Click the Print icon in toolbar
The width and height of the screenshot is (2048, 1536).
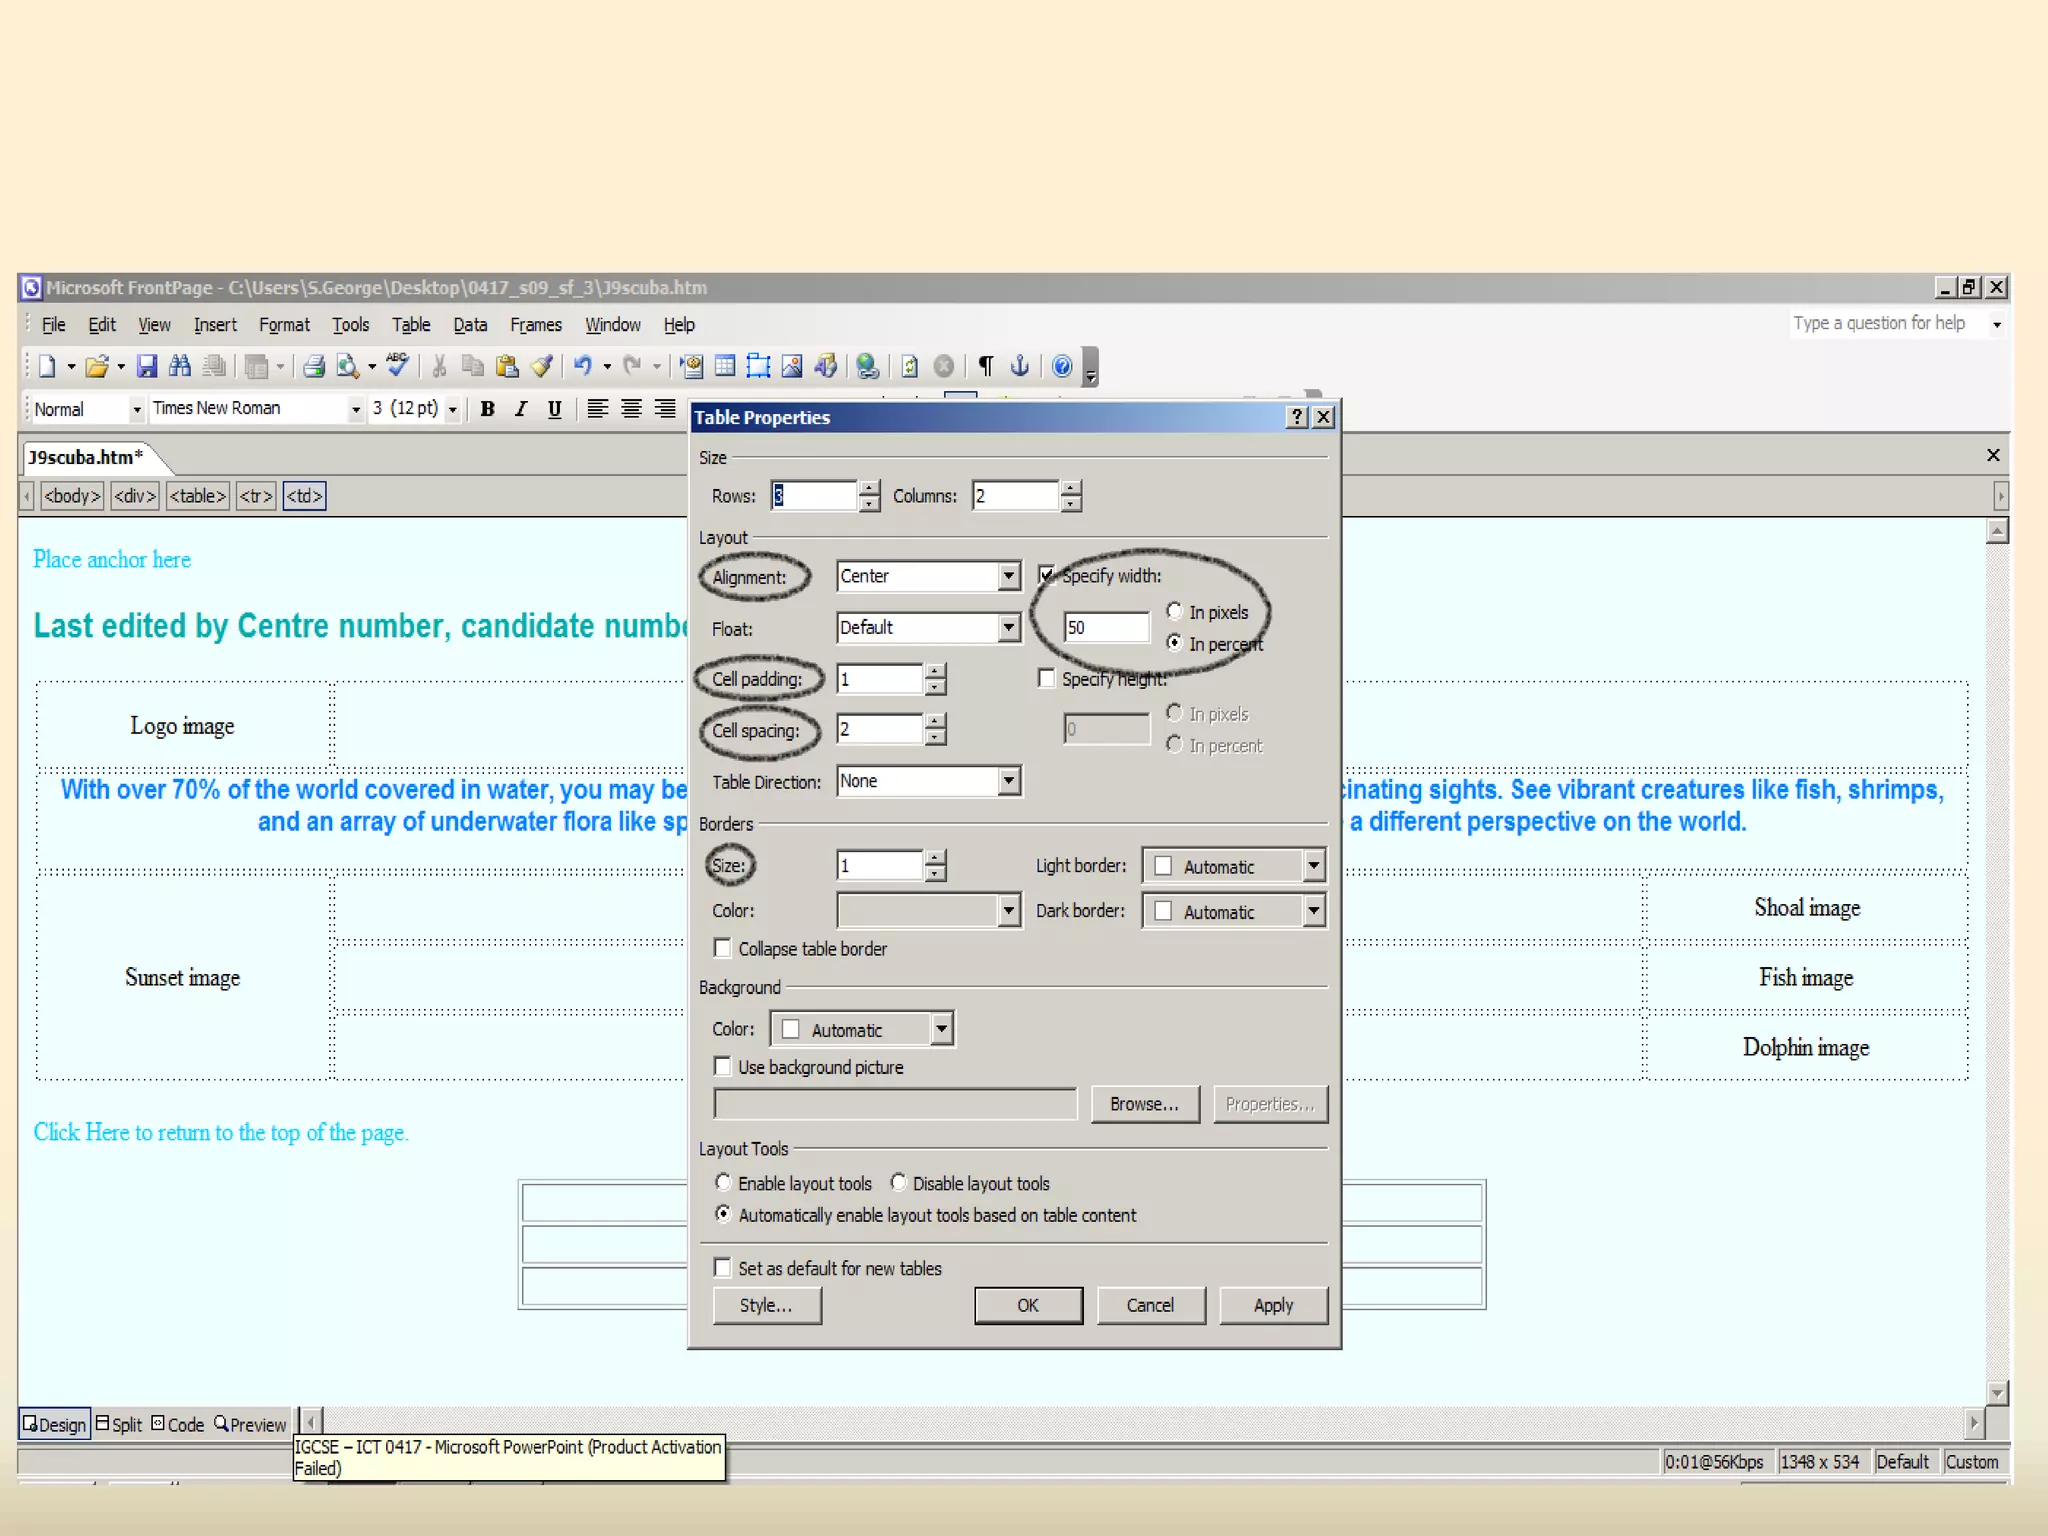314,366
